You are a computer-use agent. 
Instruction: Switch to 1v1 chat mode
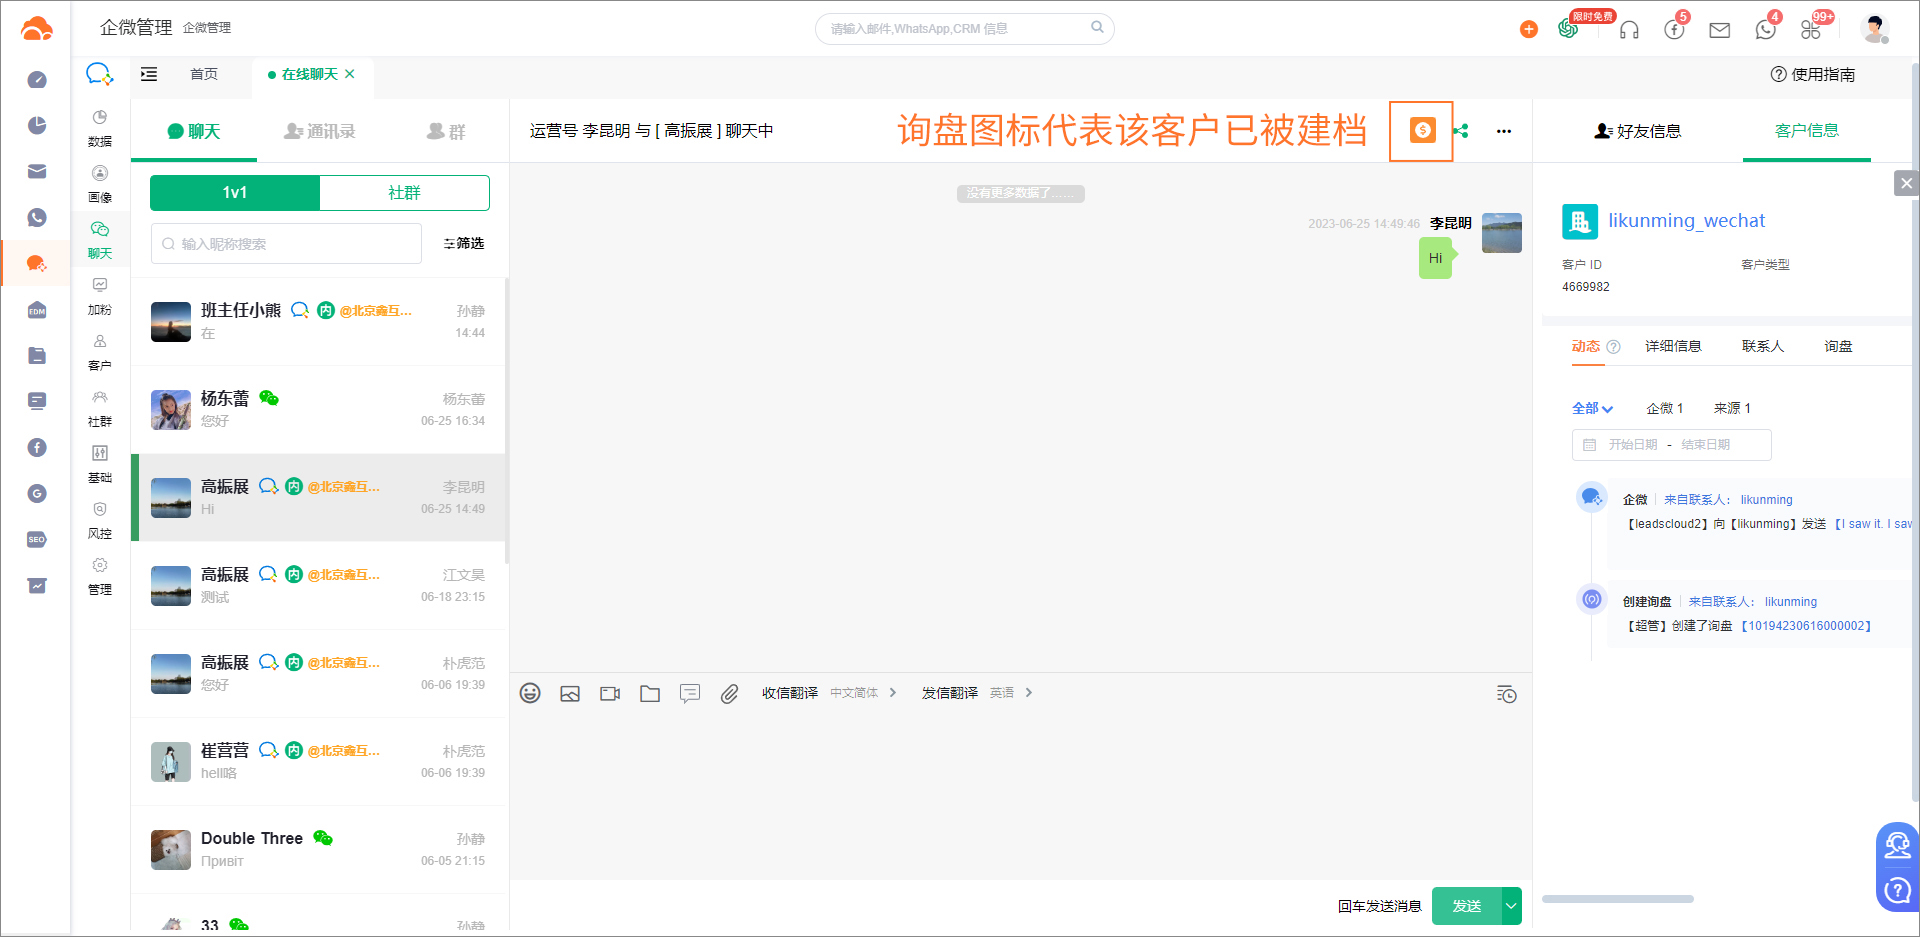235,193
